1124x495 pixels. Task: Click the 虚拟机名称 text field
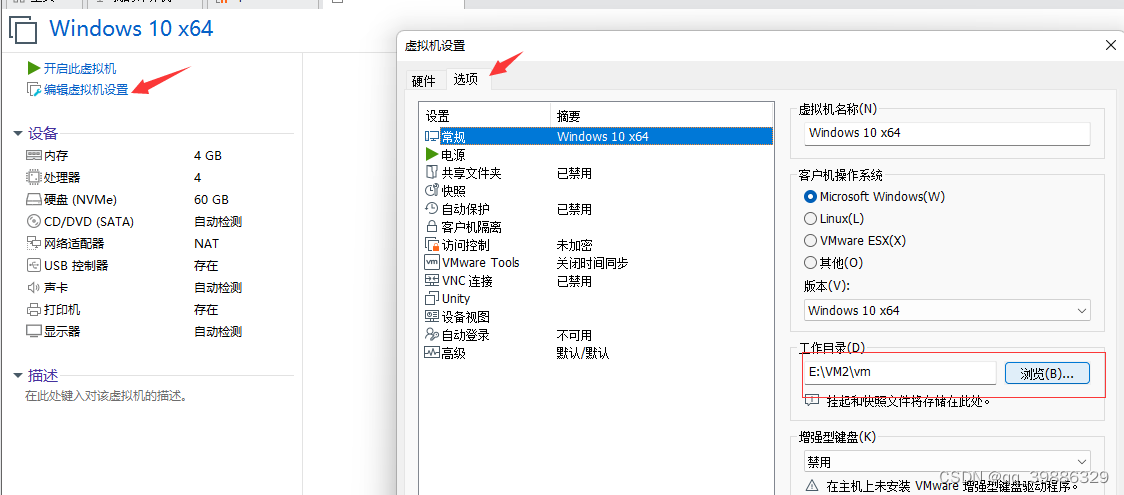947,133
